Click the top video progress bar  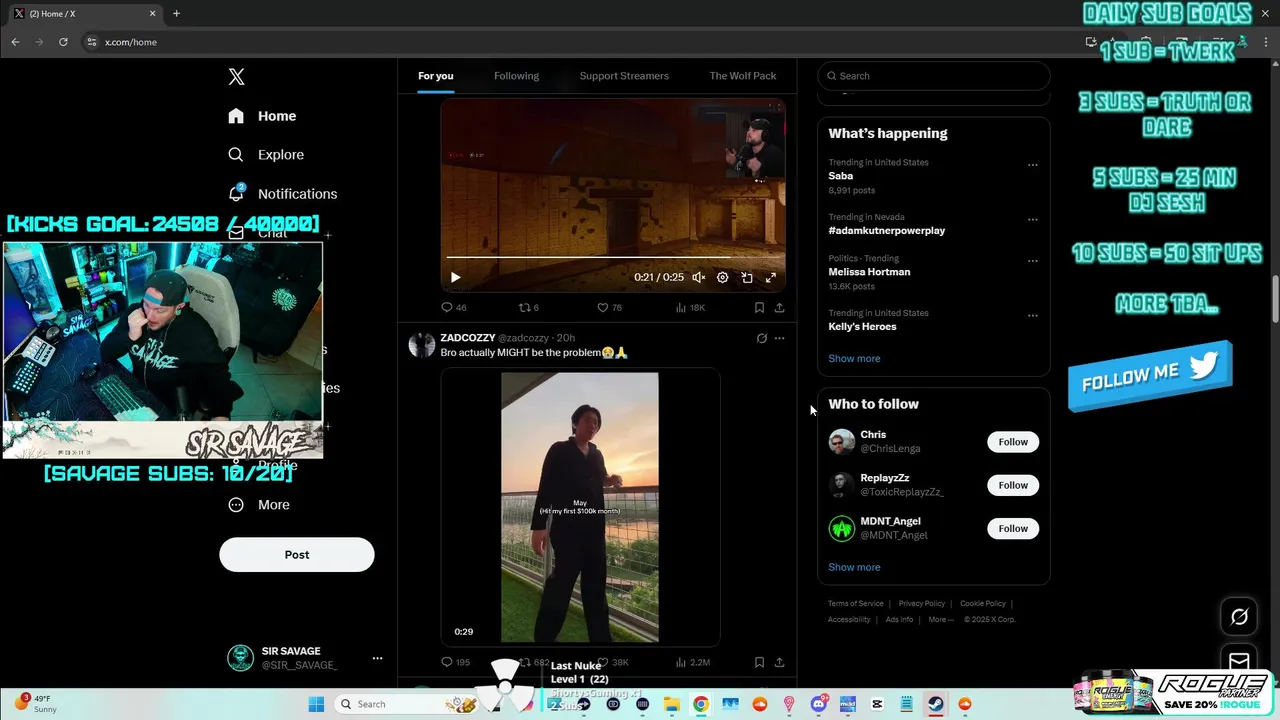[x=613, y=257]
